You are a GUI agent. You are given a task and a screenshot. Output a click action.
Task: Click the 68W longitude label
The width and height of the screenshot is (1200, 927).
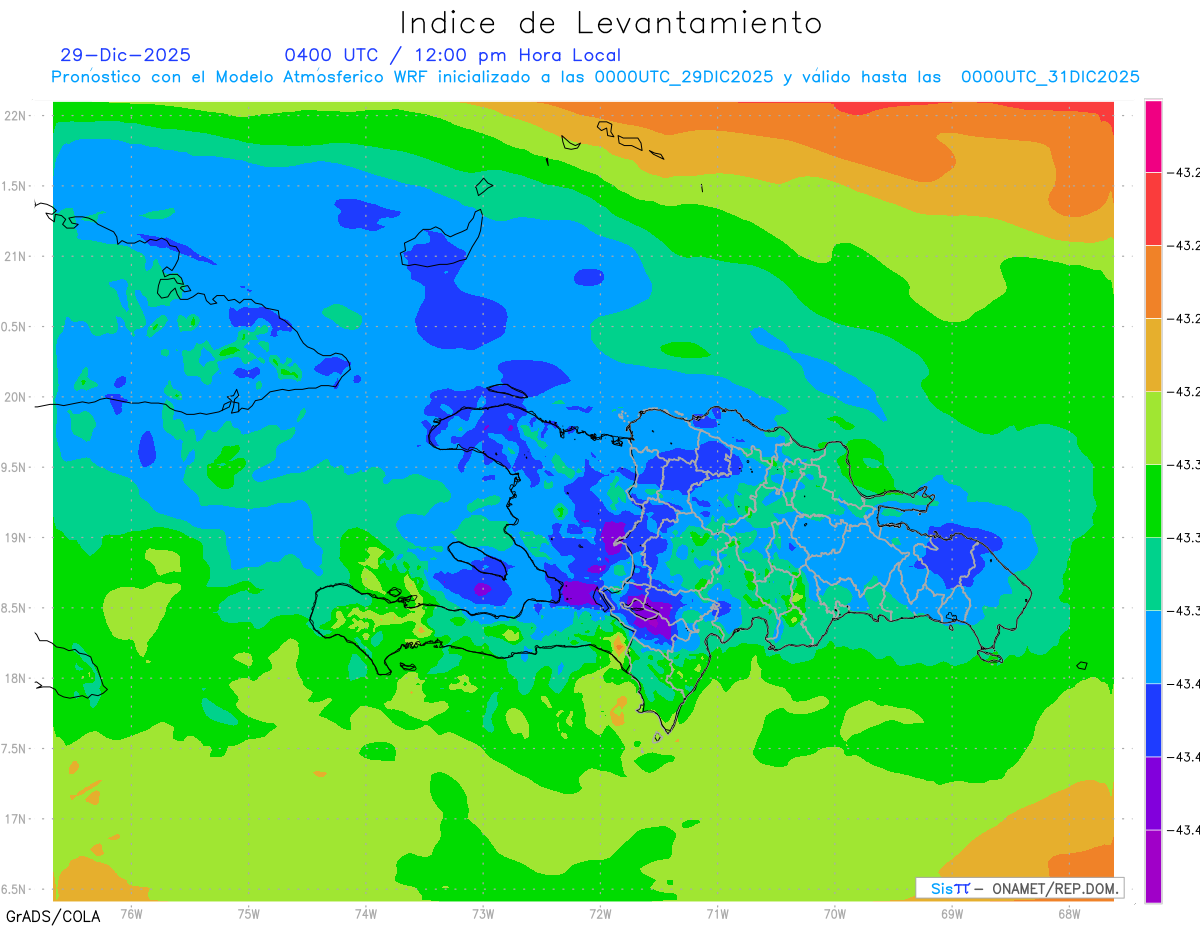click(x=1069, y=913)
